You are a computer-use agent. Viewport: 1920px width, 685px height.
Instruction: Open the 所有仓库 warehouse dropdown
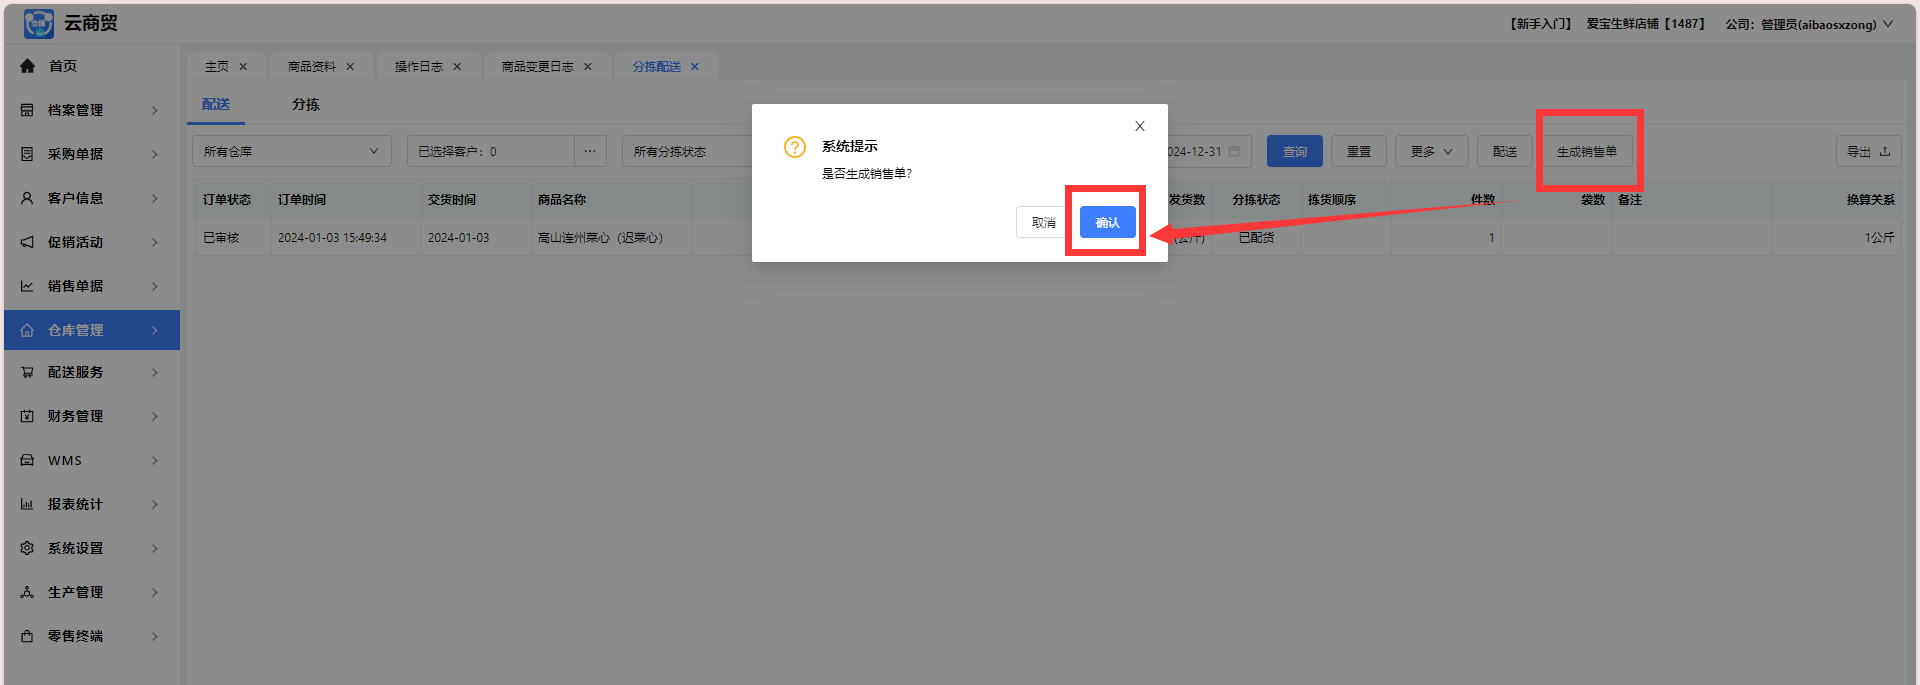[x=291, y=151]
